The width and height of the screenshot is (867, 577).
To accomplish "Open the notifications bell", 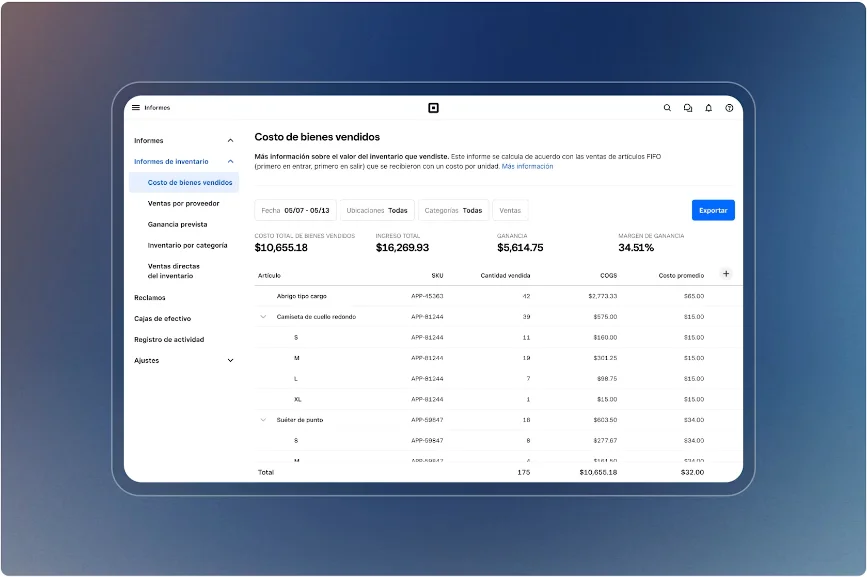I will pos(708,108).
